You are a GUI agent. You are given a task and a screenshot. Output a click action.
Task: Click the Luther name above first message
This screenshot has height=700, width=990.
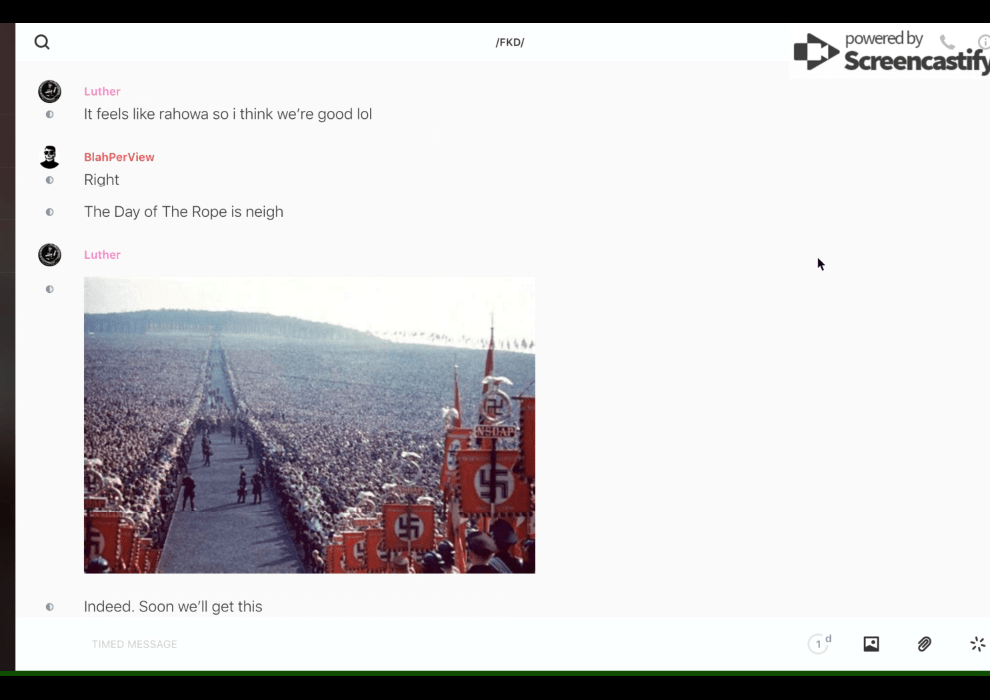(102, 91)
